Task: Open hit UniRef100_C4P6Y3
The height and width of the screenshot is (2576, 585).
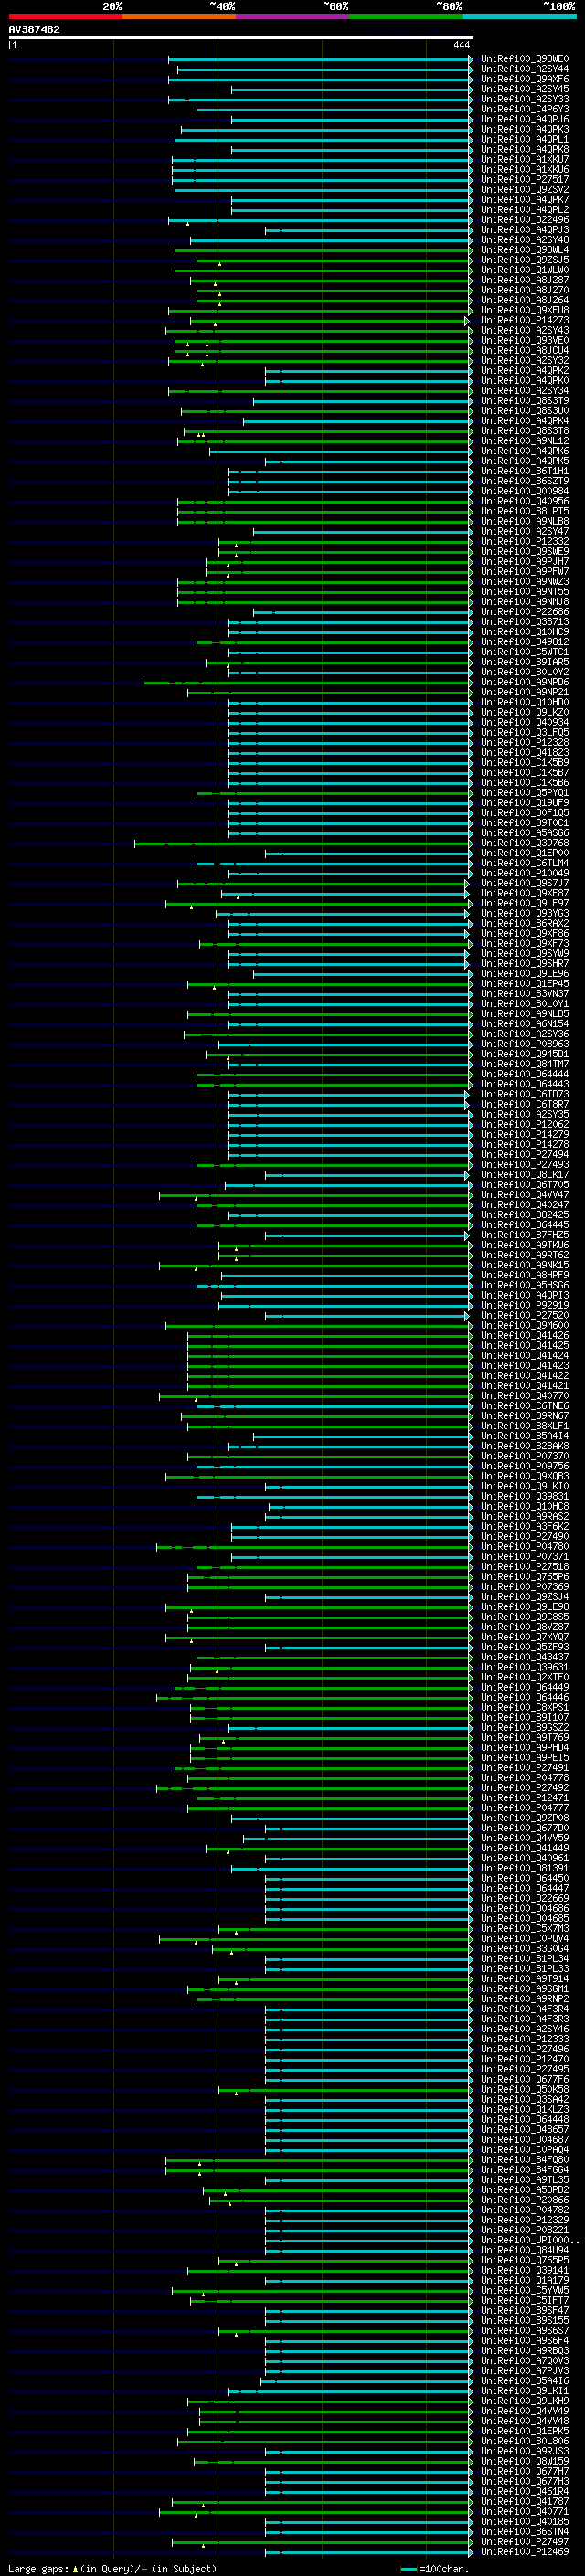Action: (x=524, y=109)
